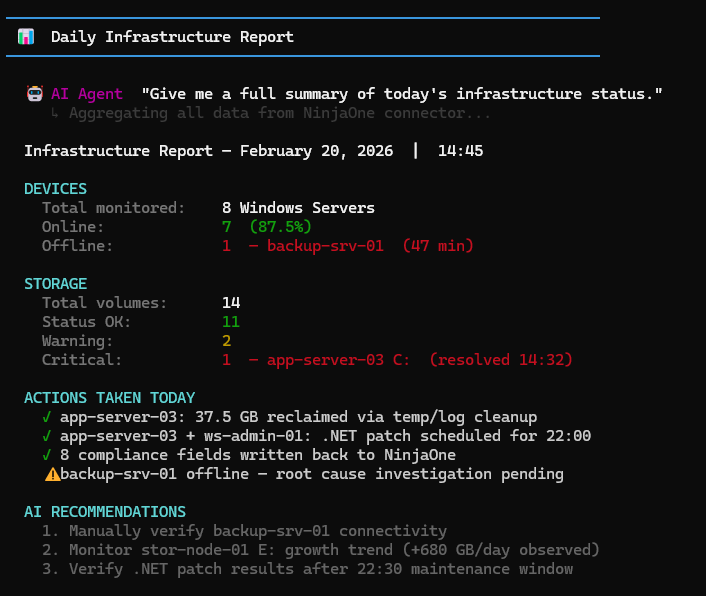Click 'backup-srv-01 offline – root cause investigation pending'
This screenshot has width=706, height=596.
(312, 474)
